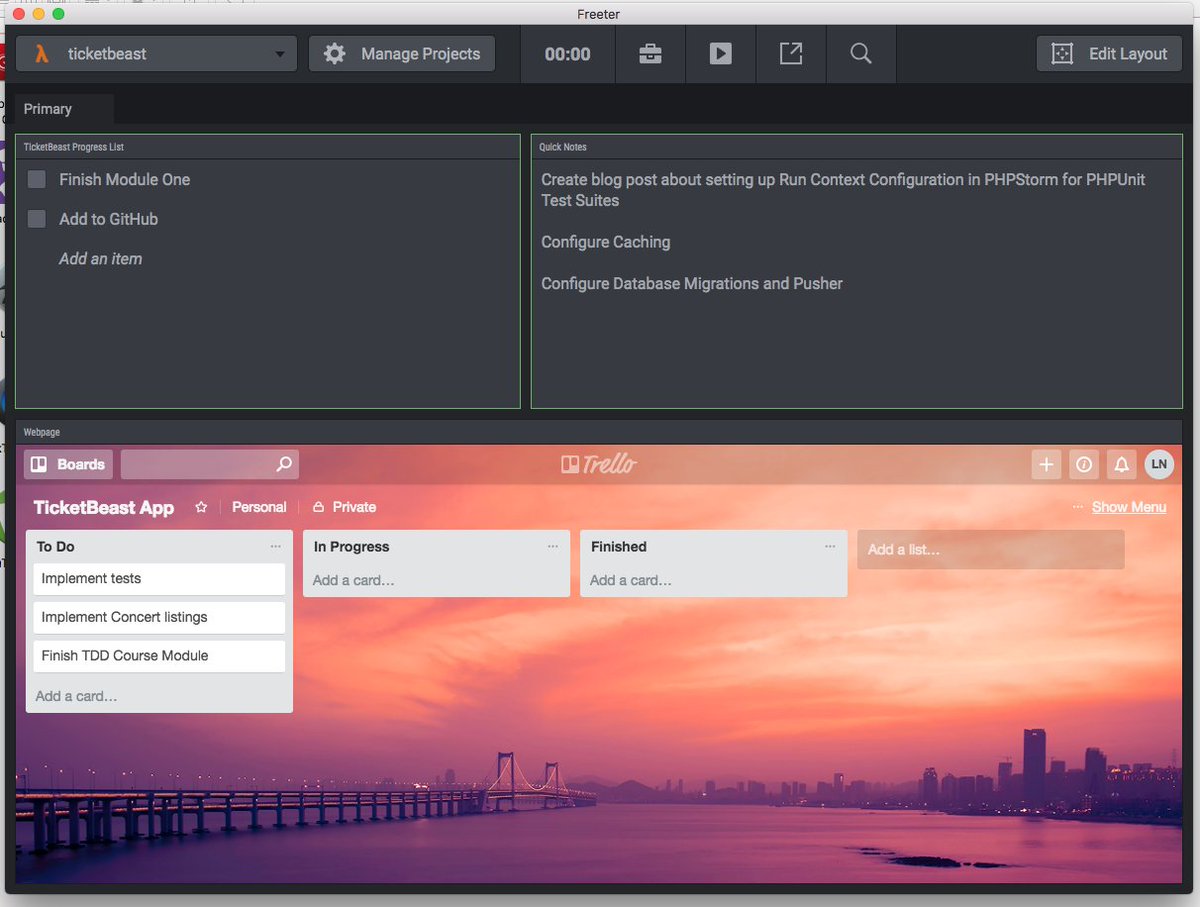The height and width of the screenshot is (907, 1200).
Task: Star the TicketBeast App board
Action: (201, 507)
